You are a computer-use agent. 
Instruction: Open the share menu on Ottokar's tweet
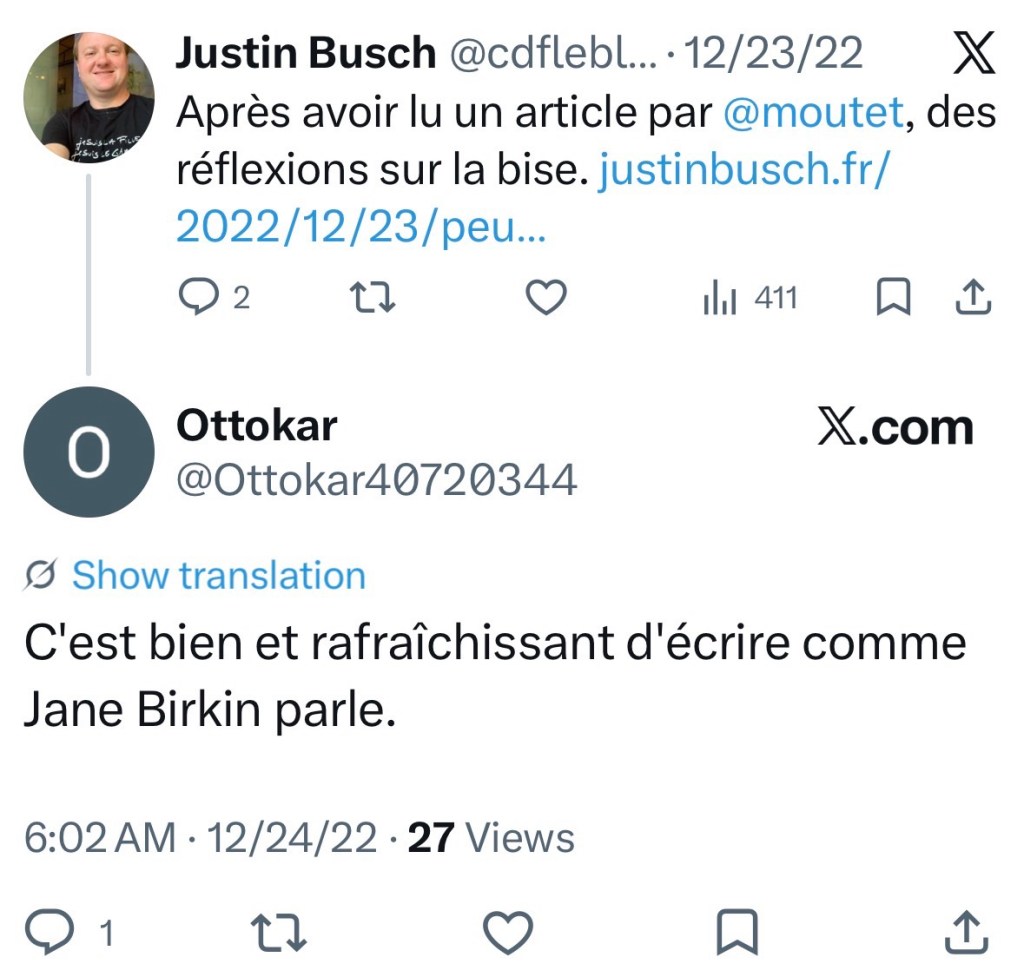point(966,932)
